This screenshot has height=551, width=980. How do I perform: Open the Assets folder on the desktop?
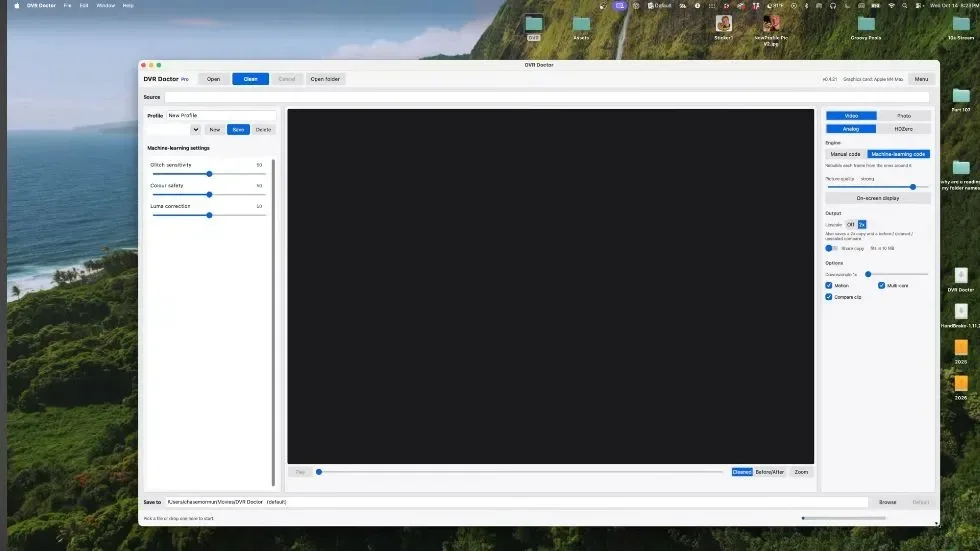point(581,25)
